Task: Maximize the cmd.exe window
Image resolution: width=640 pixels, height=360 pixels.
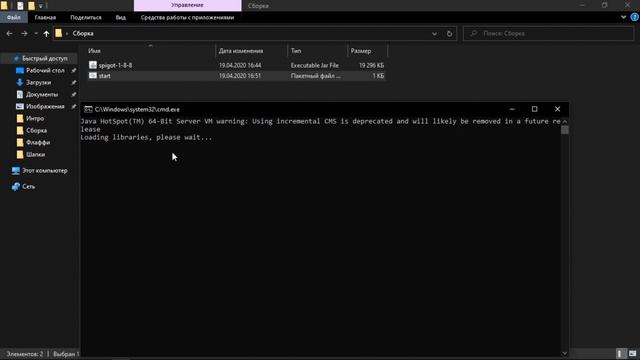Action: pyautogui.click(x=534, y=109)
